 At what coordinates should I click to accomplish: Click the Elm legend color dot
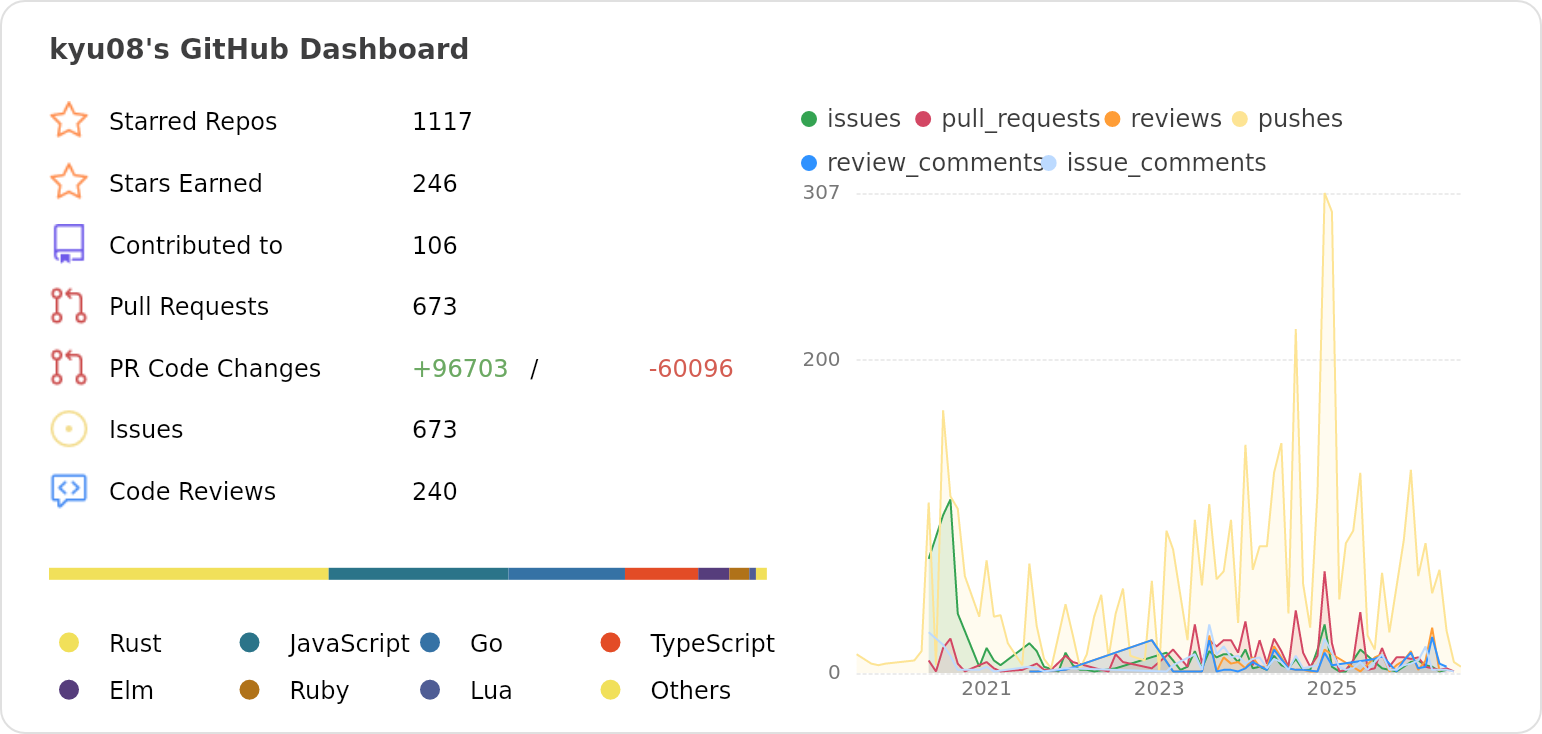[69, 689]
